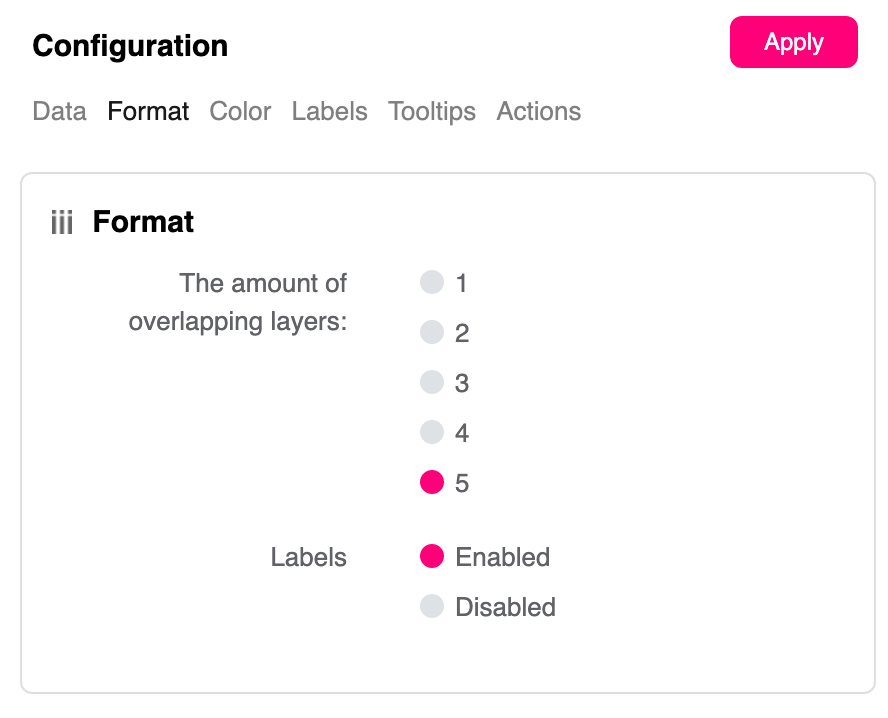Click the Apply button
Image resolution: width=888 pixels, height=718 pixels.
(x=793, y=42)
